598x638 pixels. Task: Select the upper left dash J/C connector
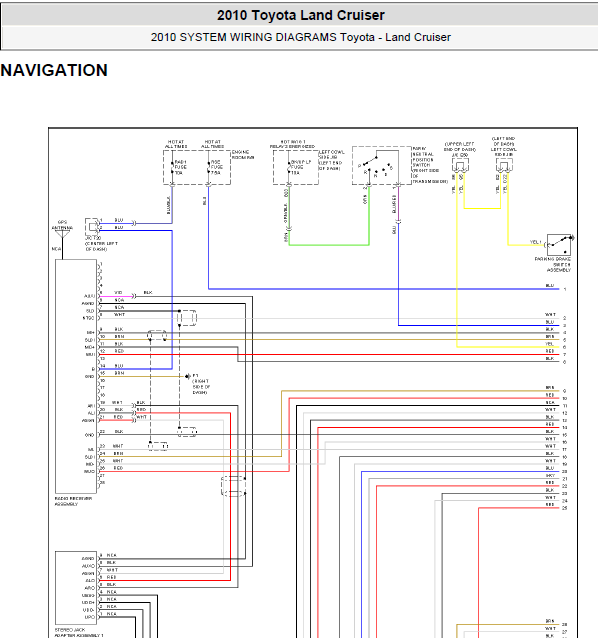461,166
